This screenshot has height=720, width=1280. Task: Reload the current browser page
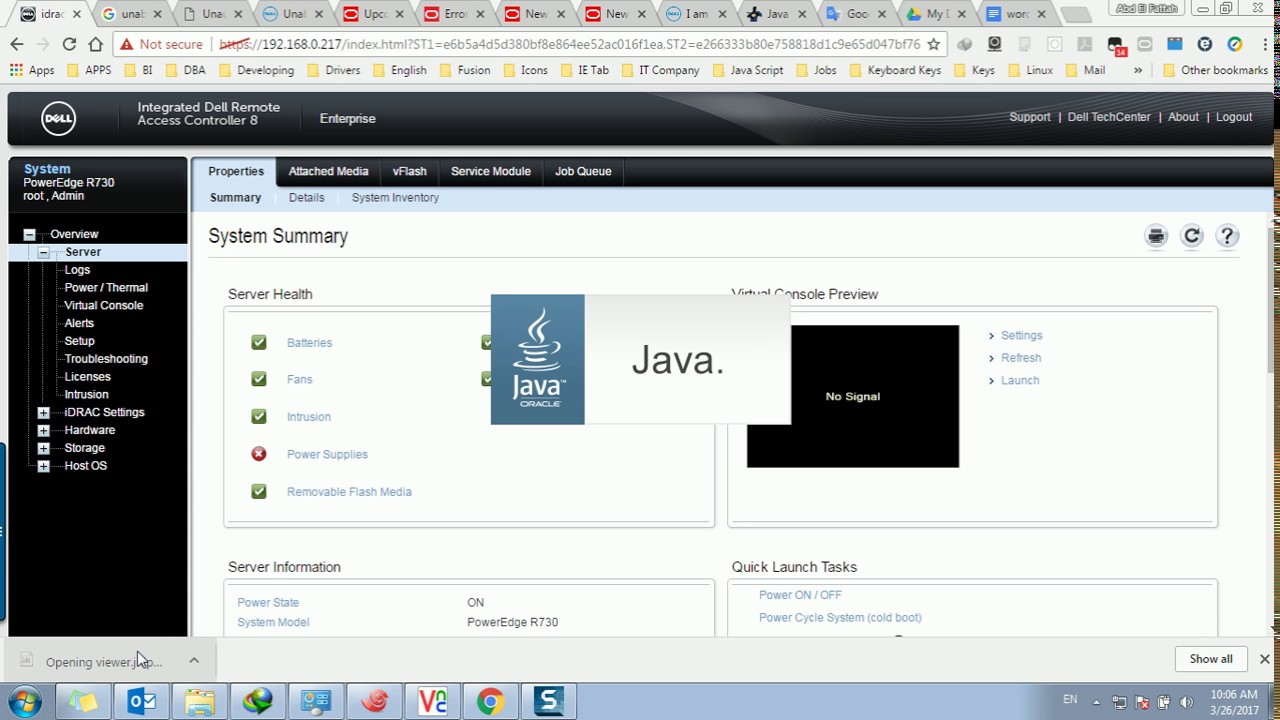69,44
